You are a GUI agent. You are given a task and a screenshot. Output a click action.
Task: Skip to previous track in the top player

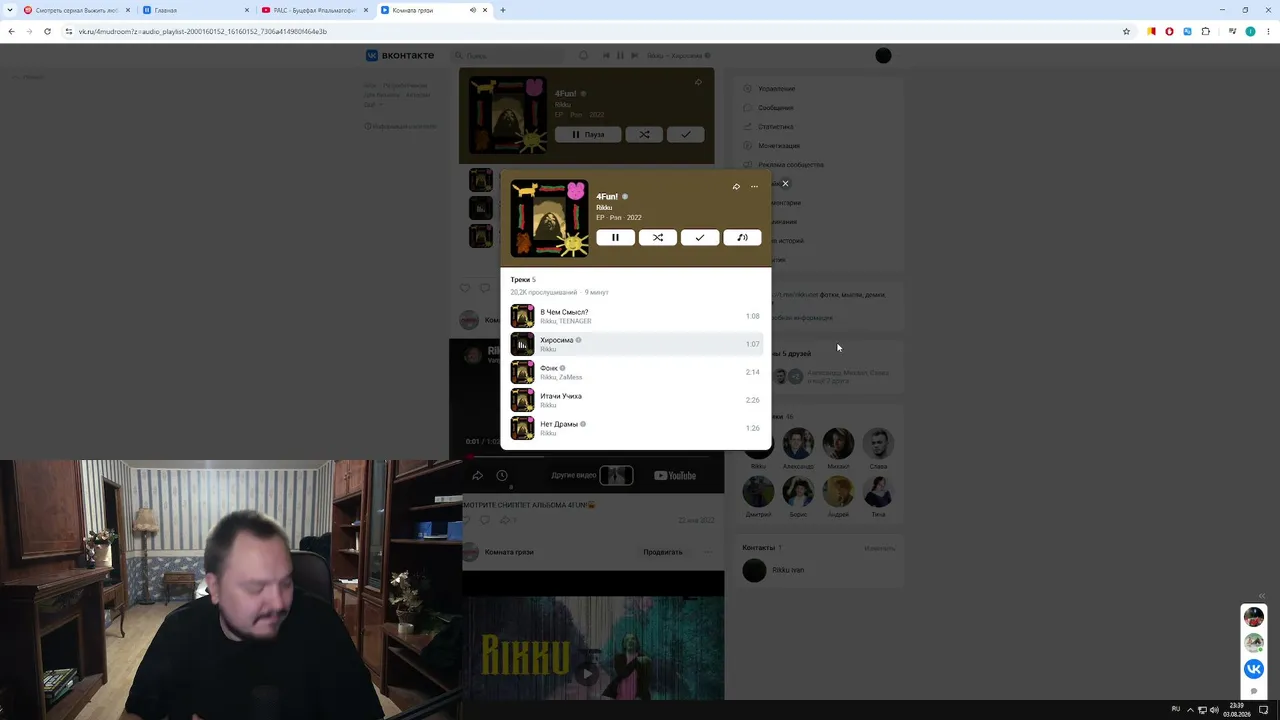tap(607, 56)
